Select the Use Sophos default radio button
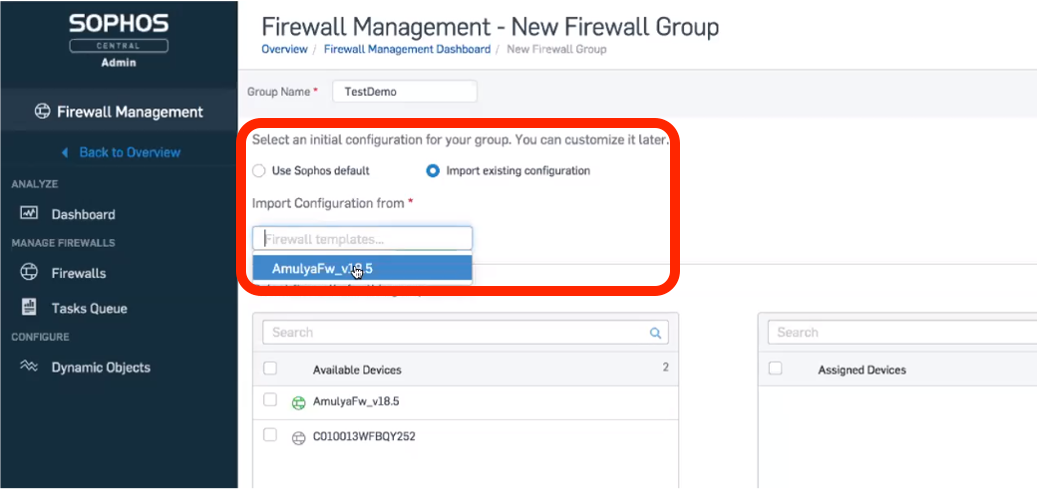This screenshot has height=489, width=1037. [259, 171]
